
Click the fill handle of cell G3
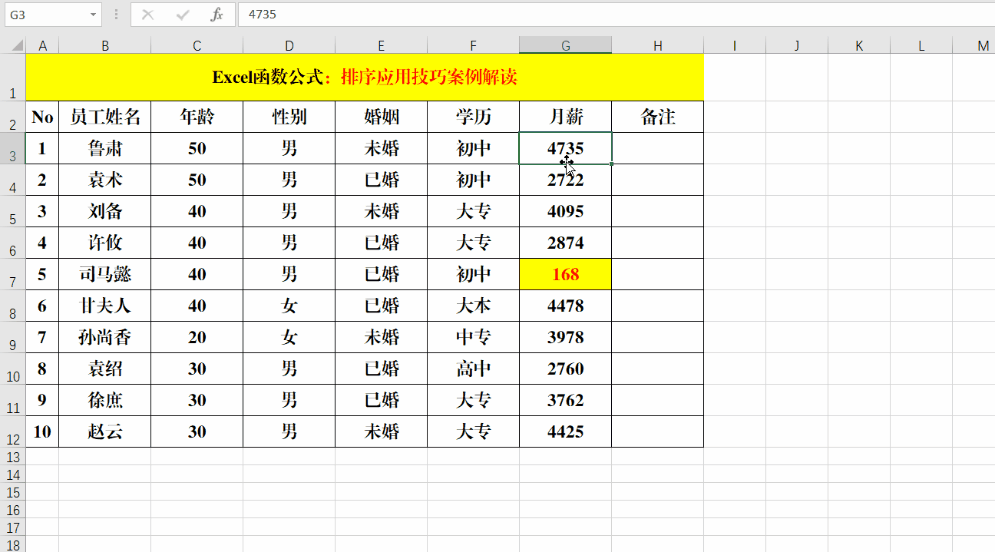612,164
